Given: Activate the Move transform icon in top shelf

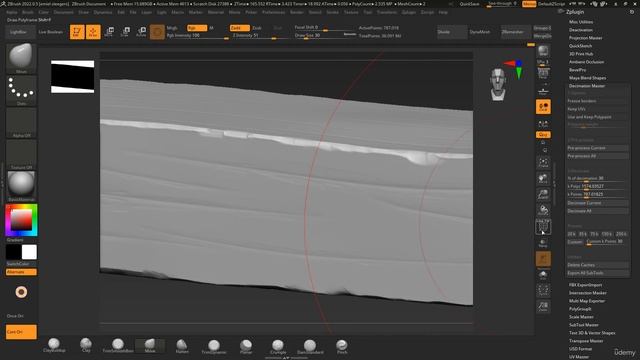Looking at the screenshot, I should [109, 32].
